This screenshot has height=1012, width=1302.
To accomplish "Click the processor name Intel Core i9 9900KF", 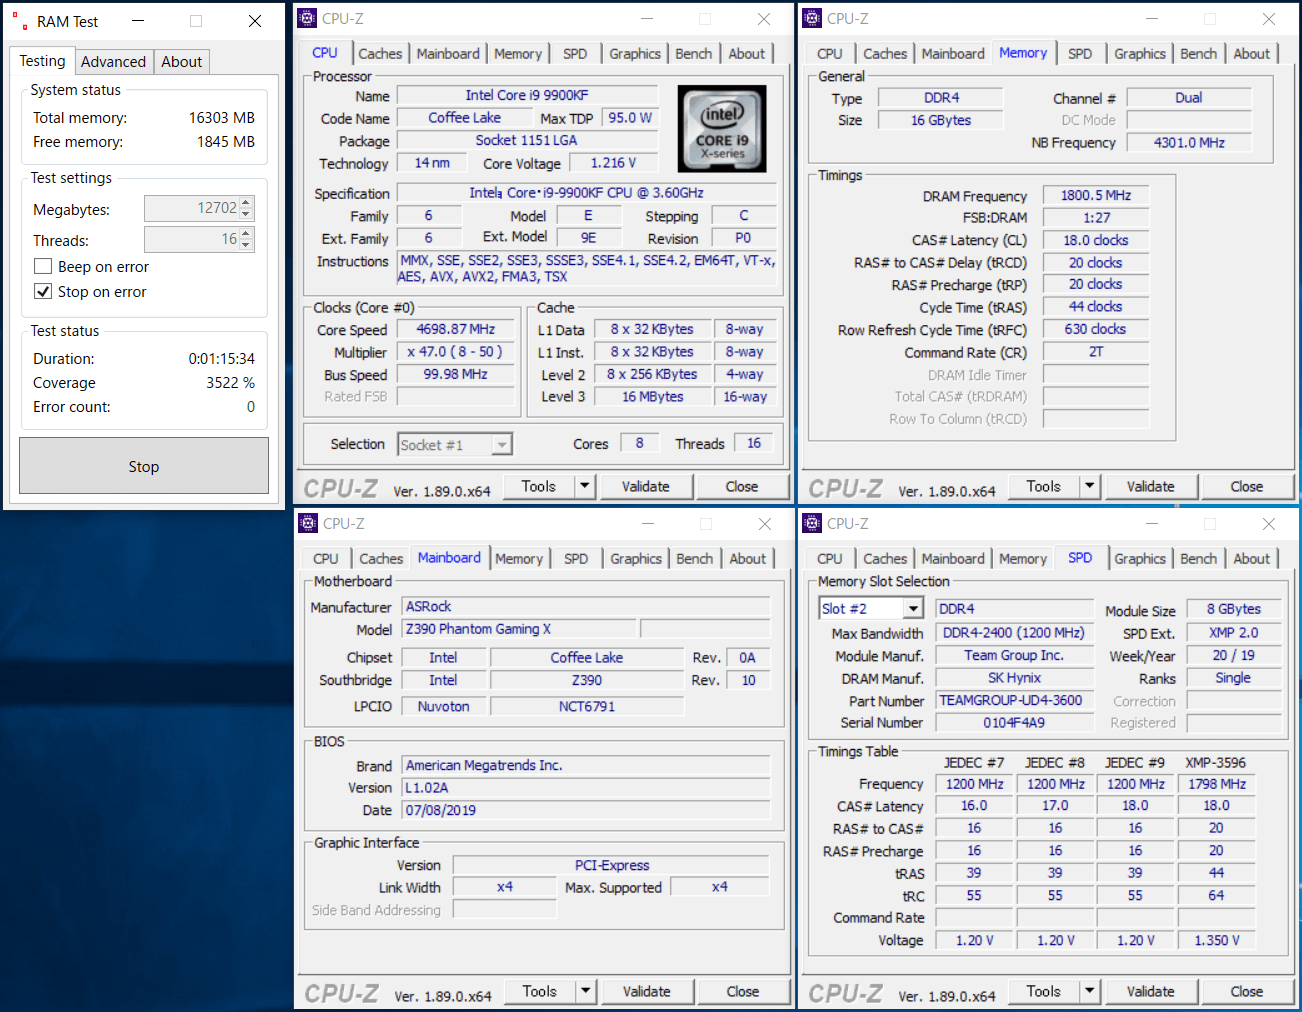I will click(x=527, y=96).
